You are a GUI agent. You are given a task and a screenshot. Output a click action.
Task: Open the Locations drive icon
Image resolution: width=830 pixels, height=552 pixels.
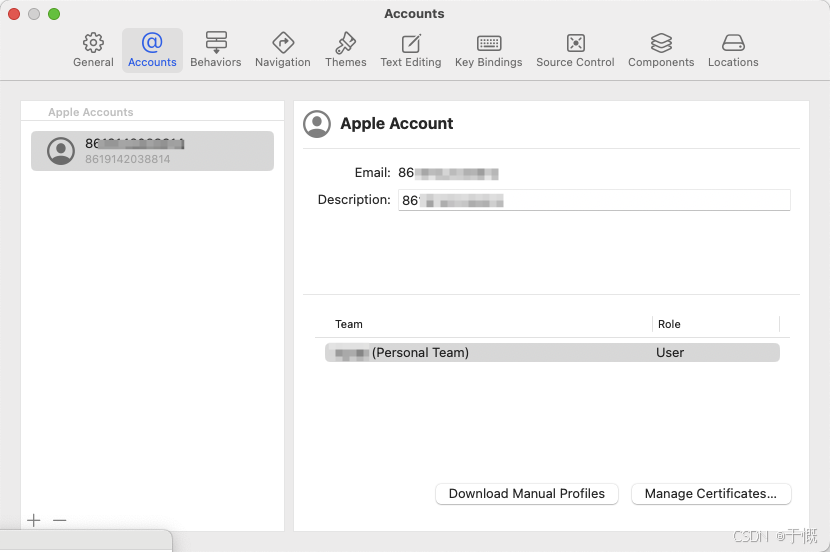[x=733, y=43]
